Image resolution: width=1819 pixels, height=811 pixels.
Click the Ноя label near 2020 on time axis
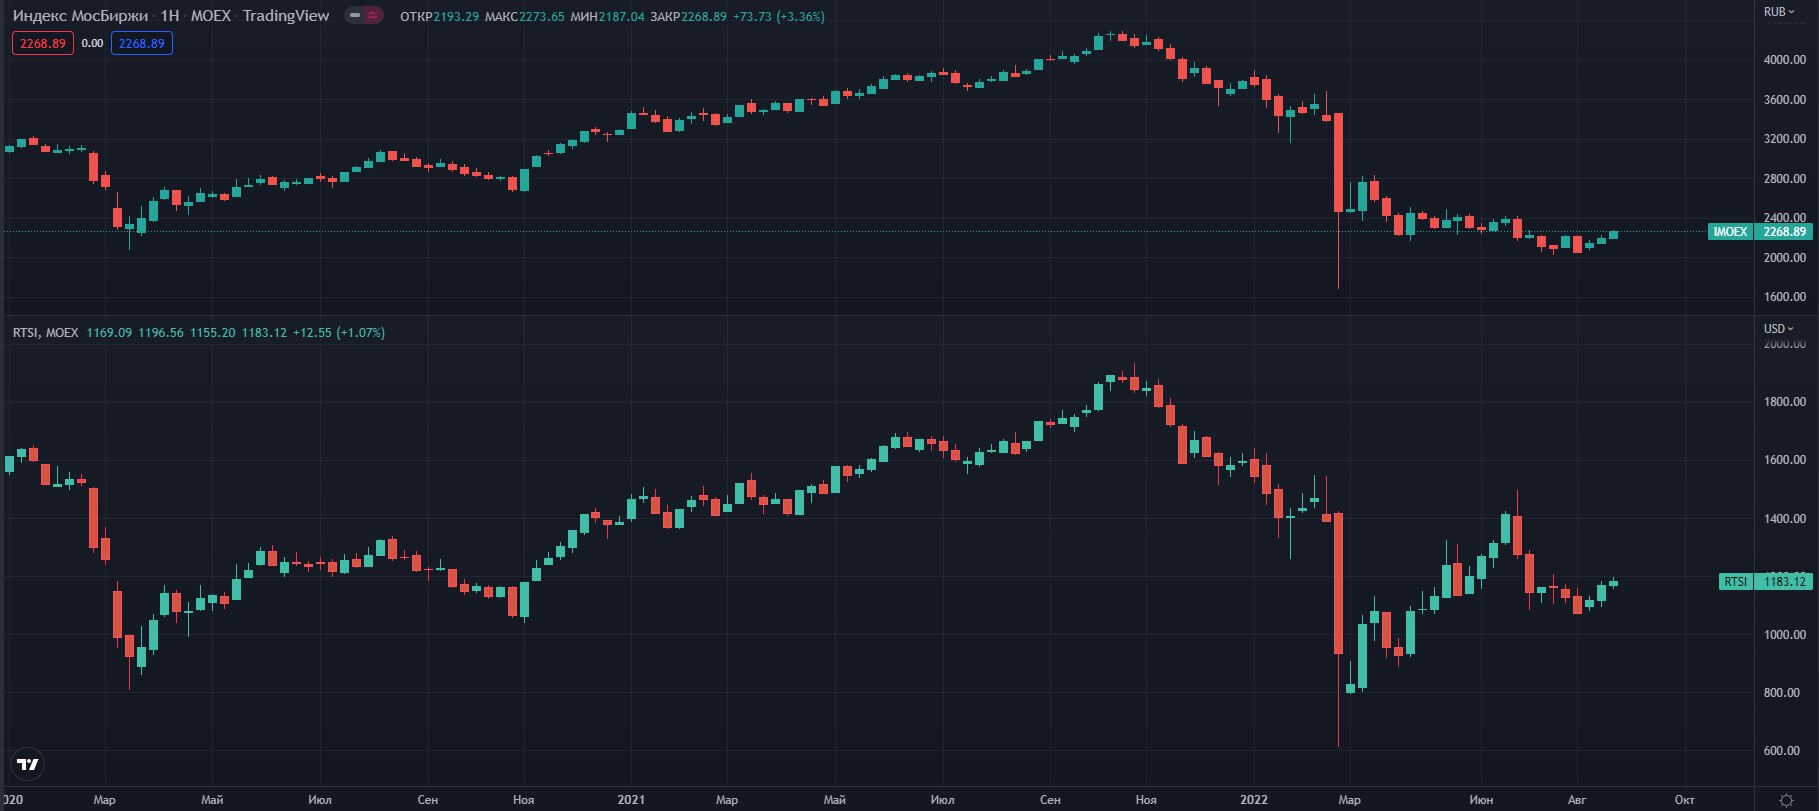pyautogui.click(x=523, y=800)
